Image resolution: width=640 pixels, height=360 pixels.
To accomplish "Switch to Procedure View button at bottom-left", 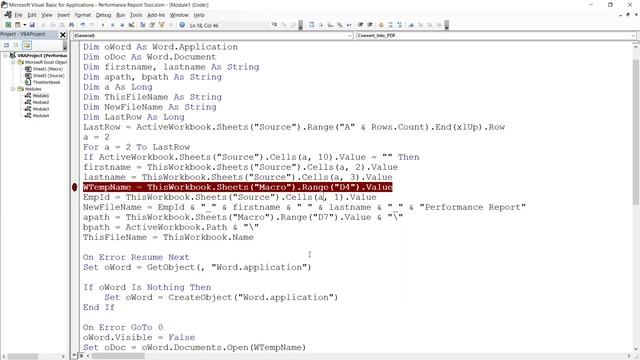I will click(75, 356).
